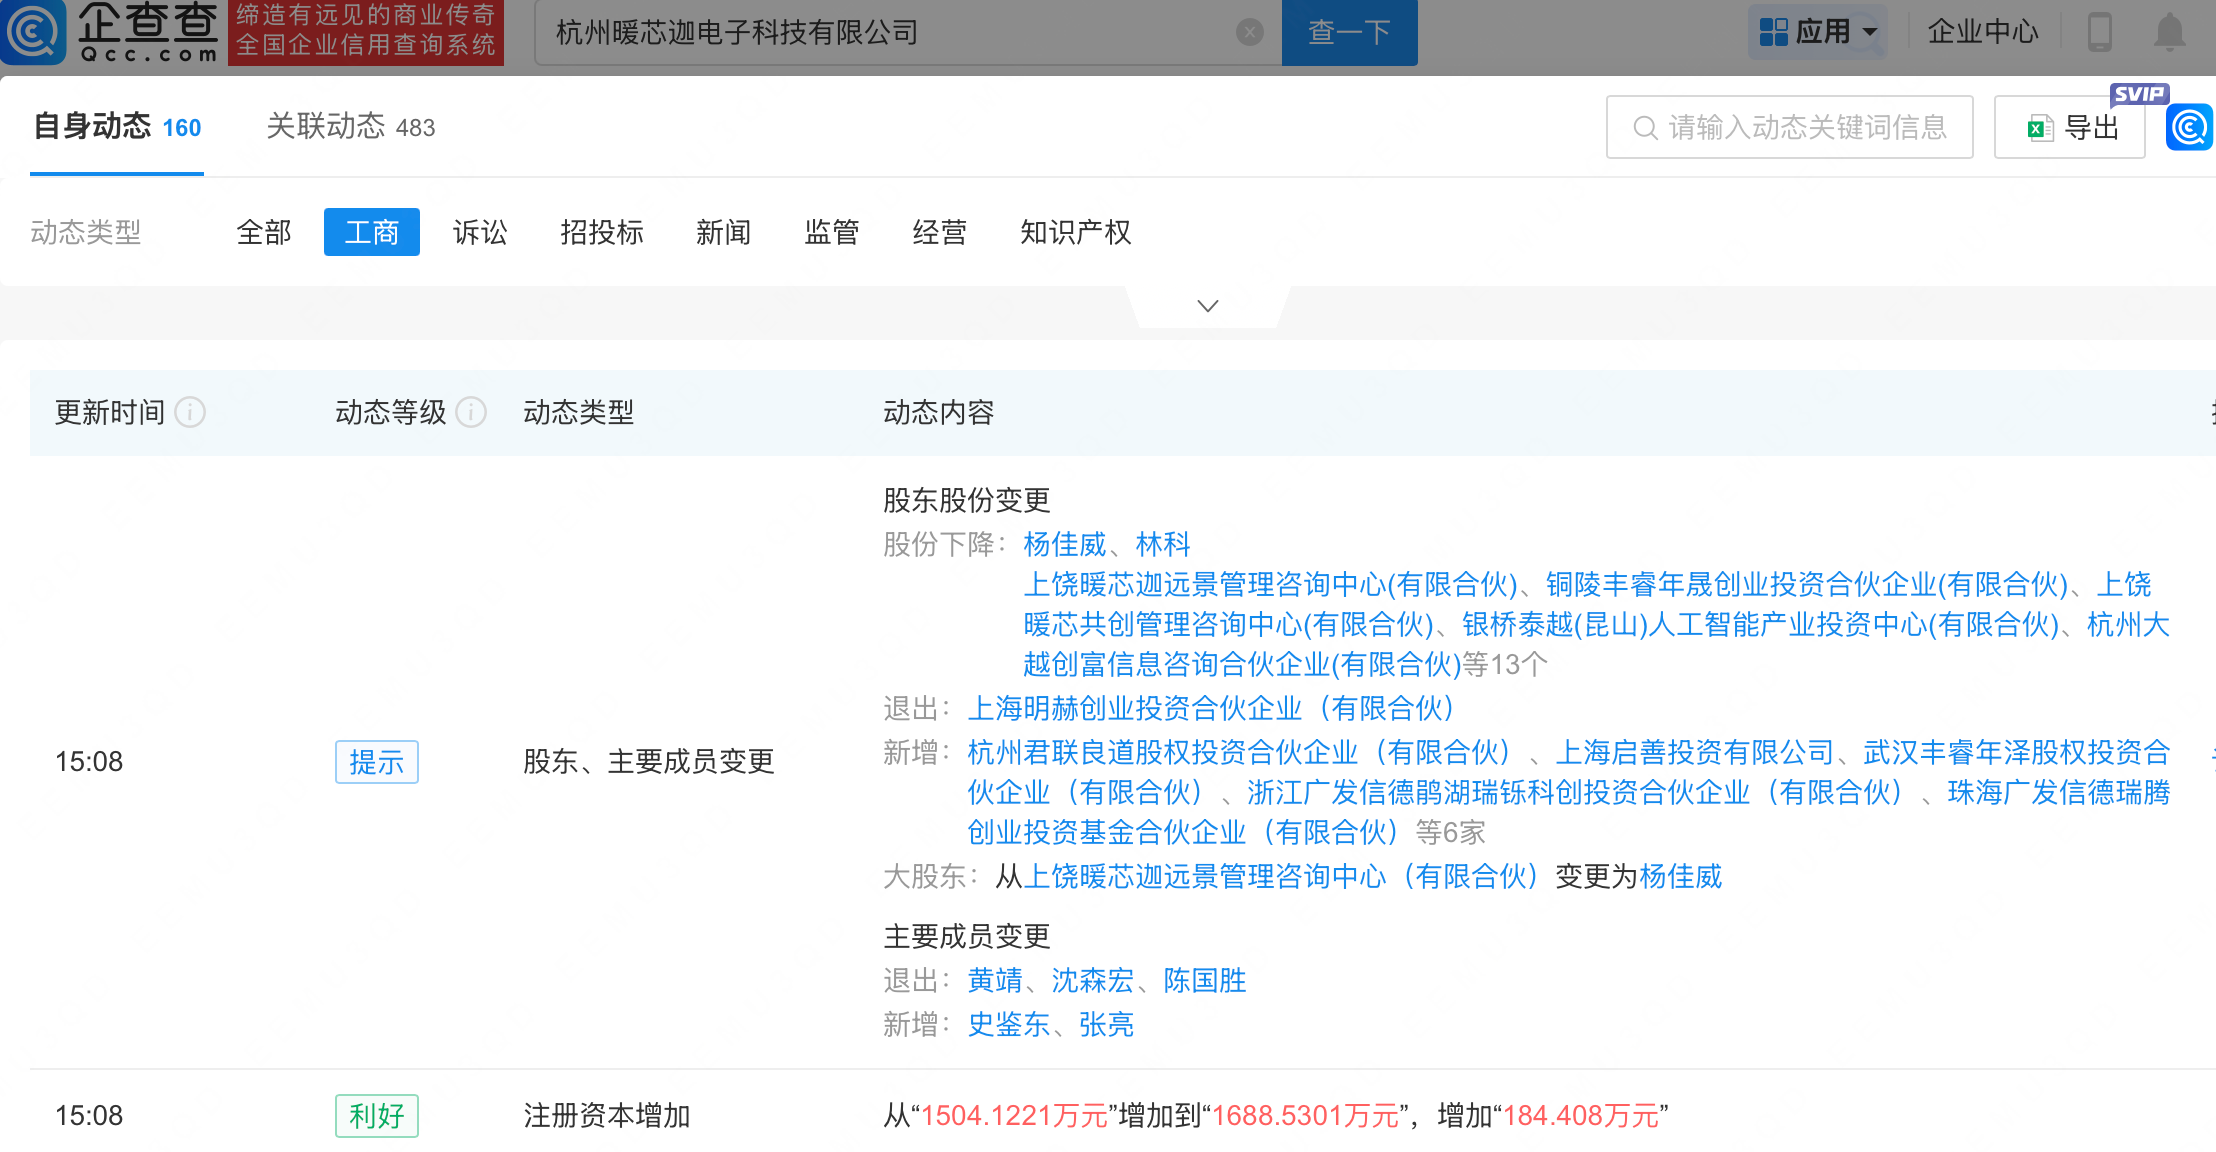The height and width of the screenshot is (1152, 2216).
Task: Click the 184.408万元 increase amount
Action: tap(1581, 1116)
